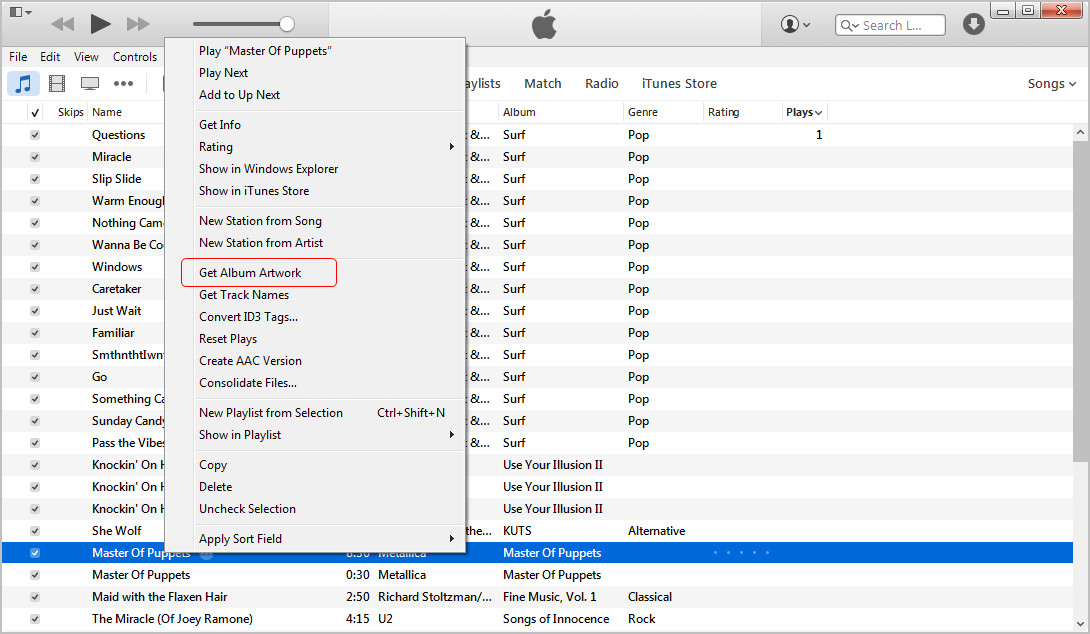Select Add to Up Next
Viewport: 1090px width, 634px height.
pyautogui.click(x=239, y=95)
